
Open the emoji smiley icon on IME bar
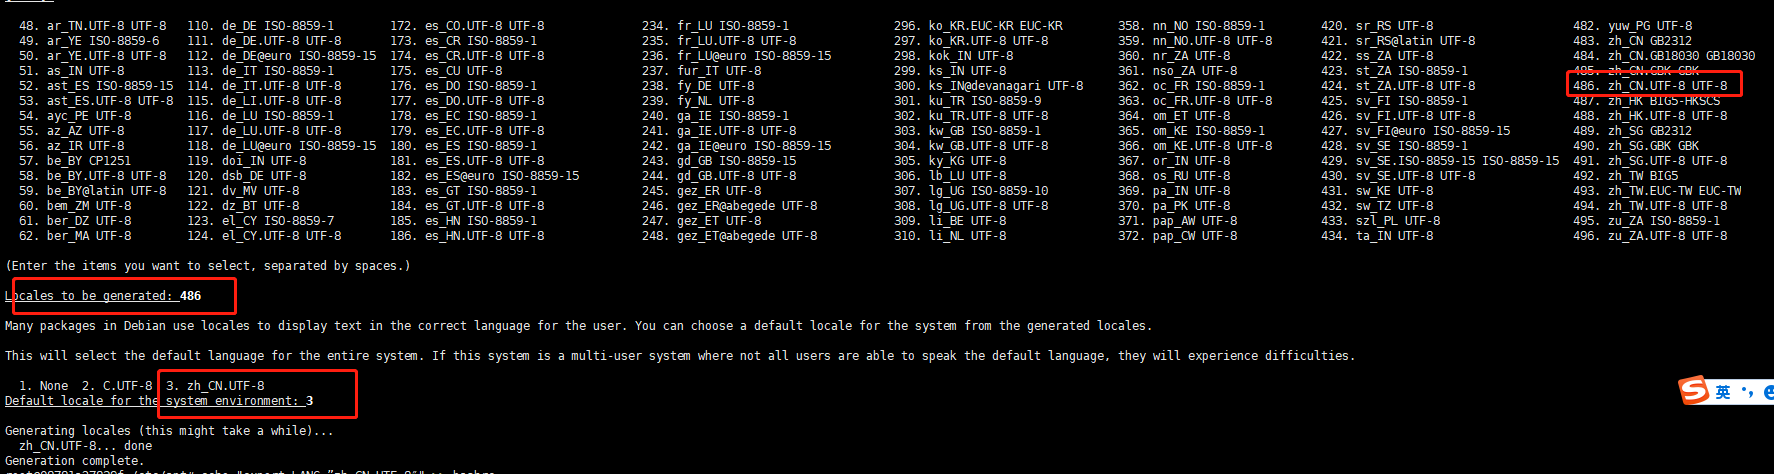pyautogui.click(x=1768, y=392)
